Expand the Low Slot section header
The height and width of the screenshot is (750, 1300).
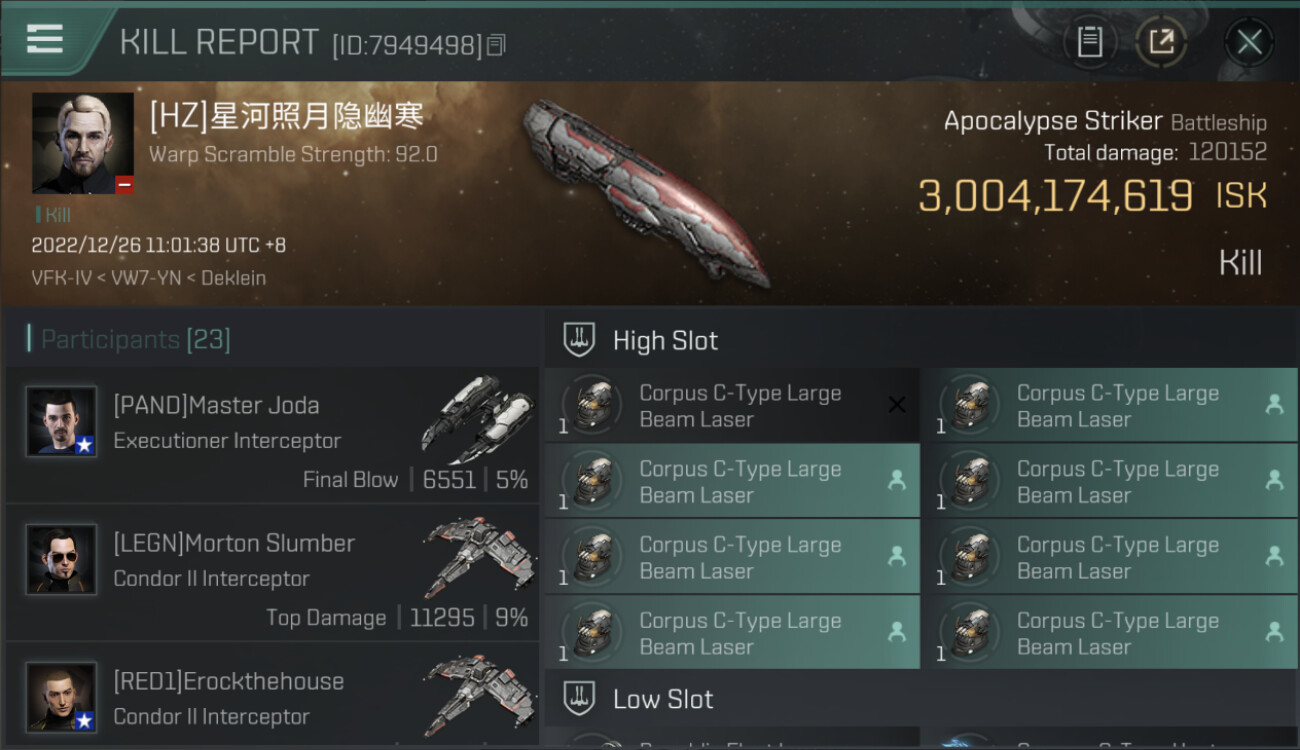pyautogui.click(x=922, y=698)
